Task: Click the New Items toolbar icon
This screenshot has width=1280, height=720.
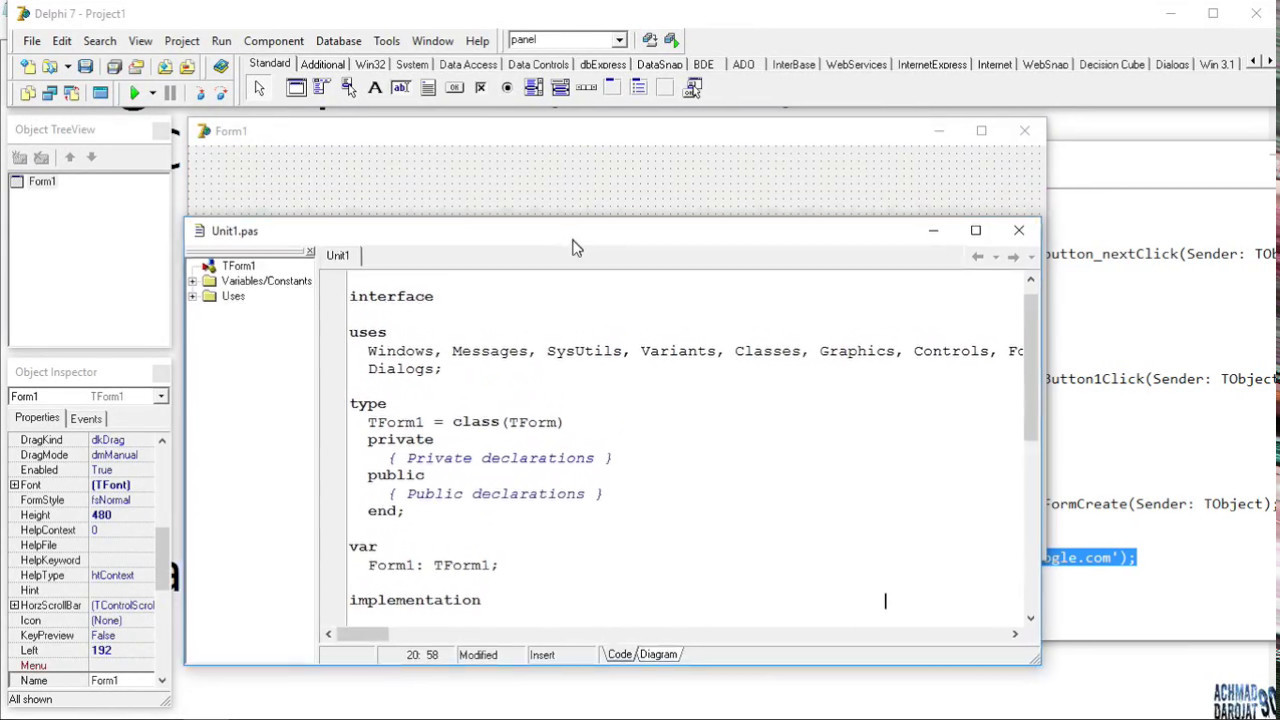Action: click(x=28, y=67)
